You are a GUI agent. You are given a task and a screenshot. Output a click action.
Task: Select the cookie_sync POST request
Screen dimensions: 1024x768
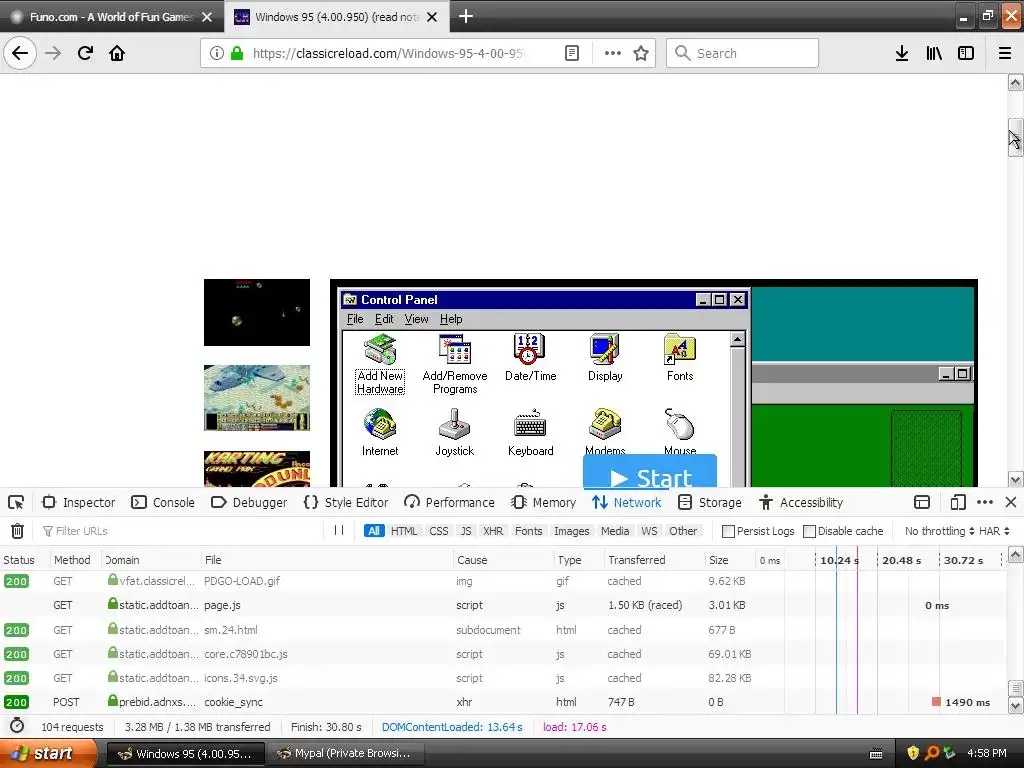[x=503, y=702]
